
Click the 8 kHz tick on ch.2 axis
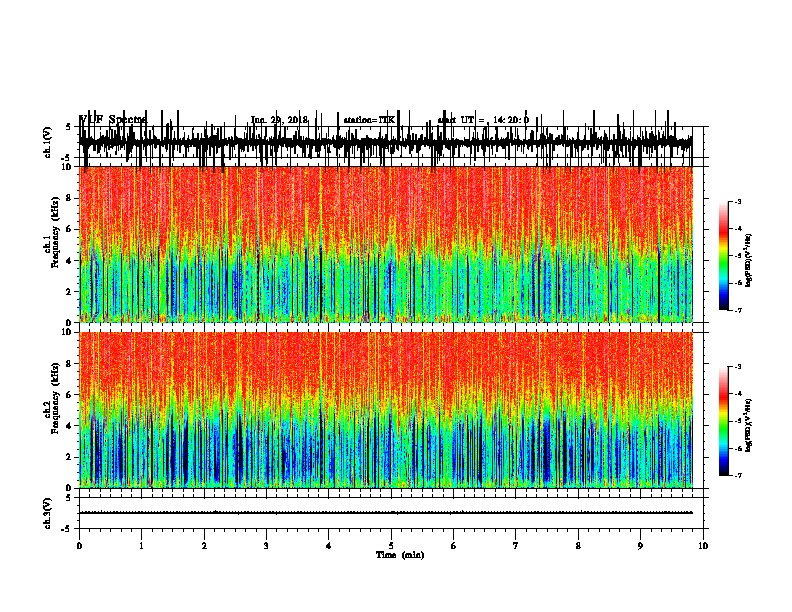pos(68,364)
